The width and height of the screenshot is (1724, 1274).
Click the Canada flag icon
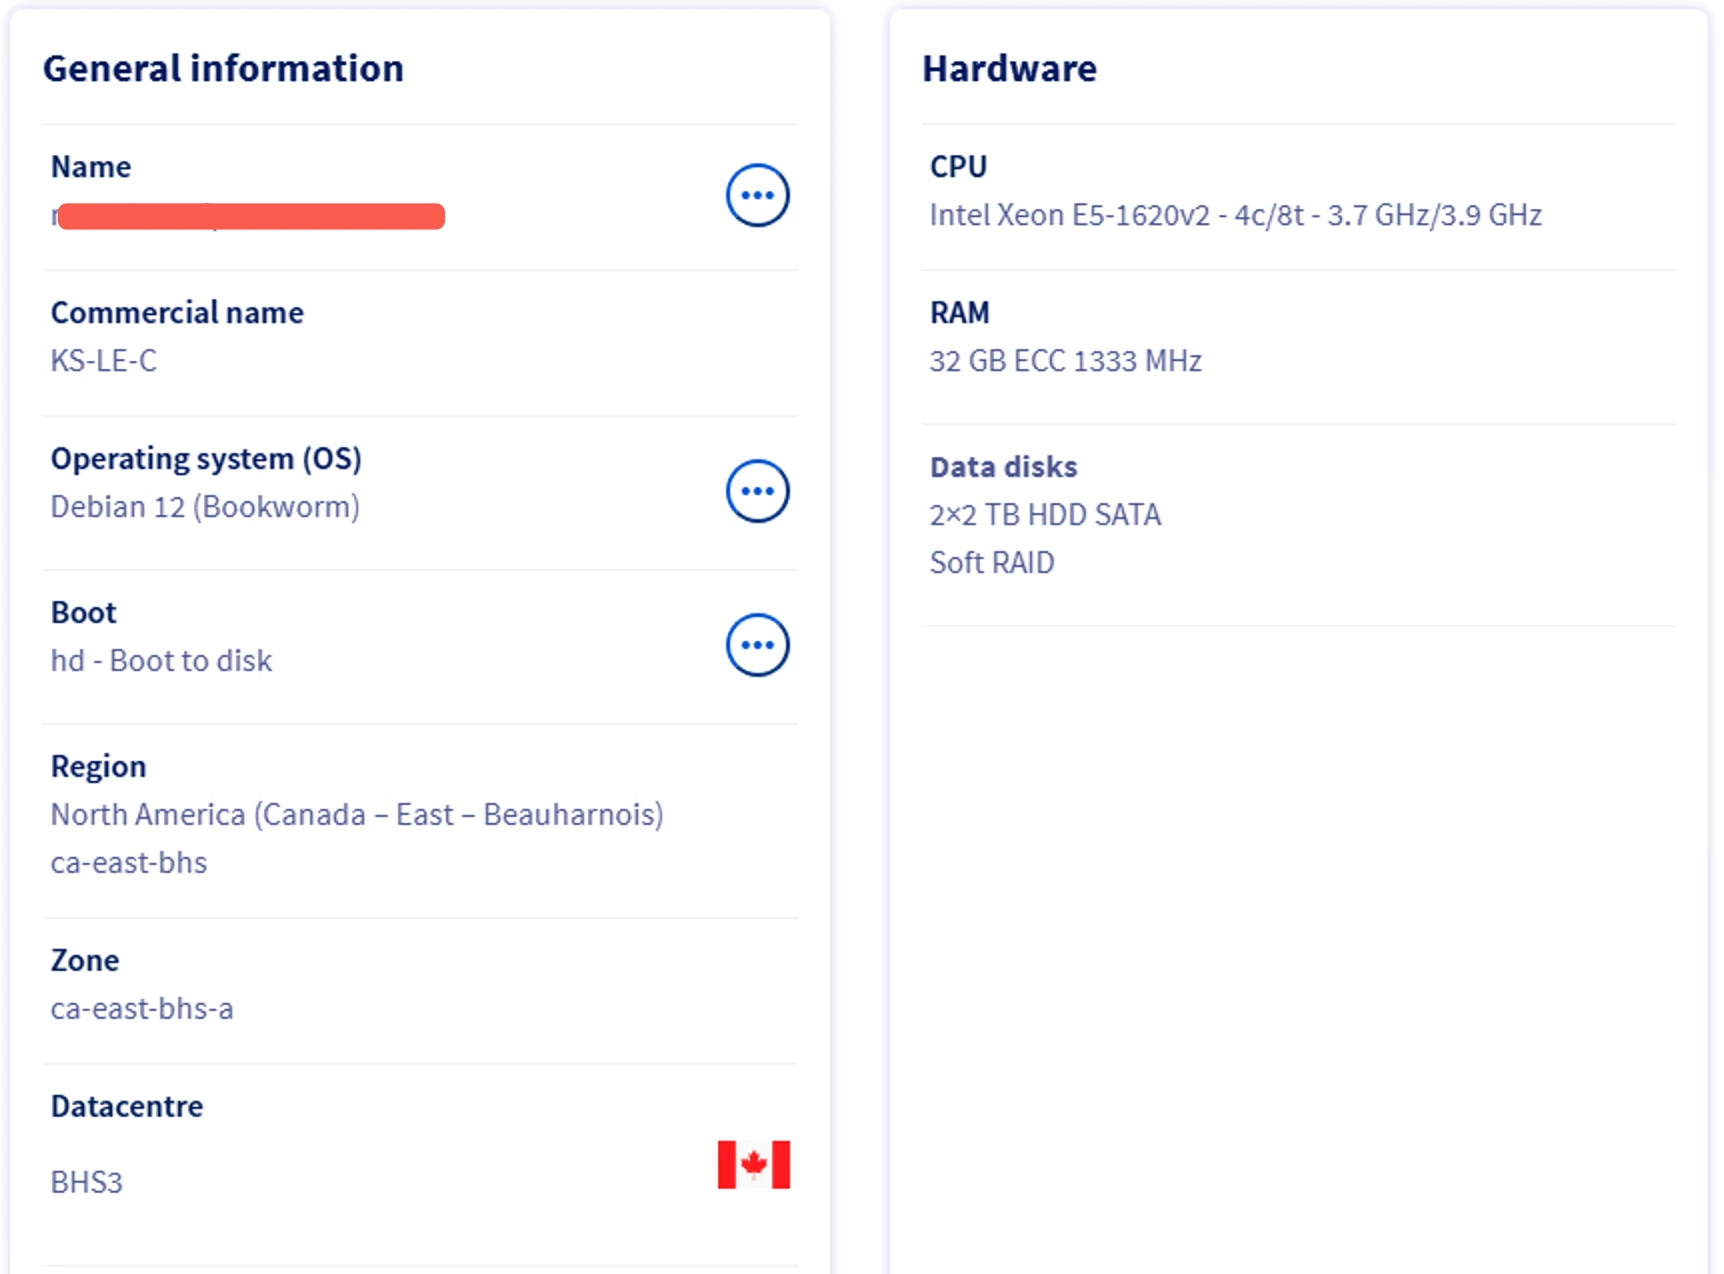point(753,1164)
